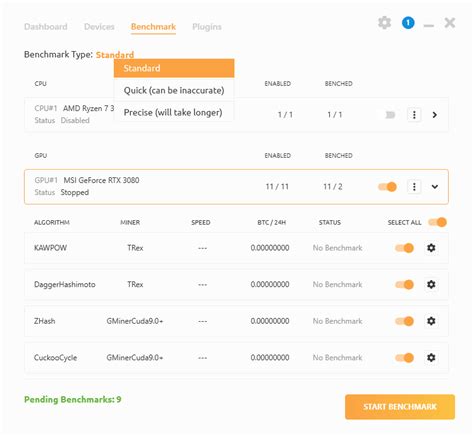Click the GPU enabled count 11 / 11

click(x=277, y=187)
